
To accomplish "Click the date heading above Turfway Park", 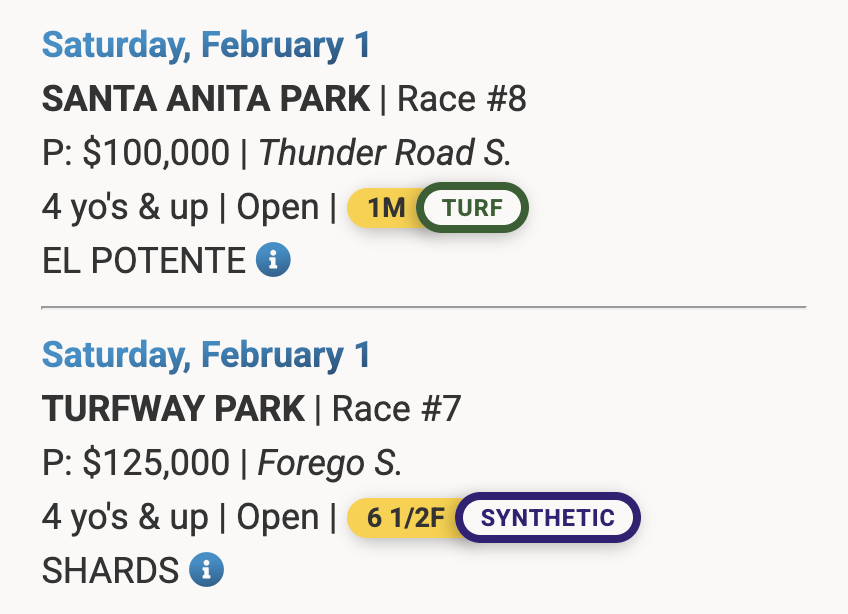I will [x=206, y=355].
